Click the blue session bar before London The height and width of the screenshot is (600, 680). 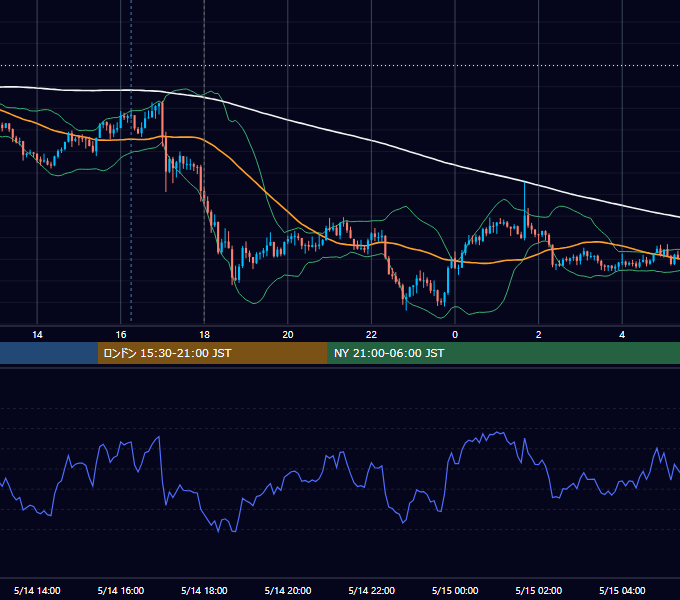(49, 353)
